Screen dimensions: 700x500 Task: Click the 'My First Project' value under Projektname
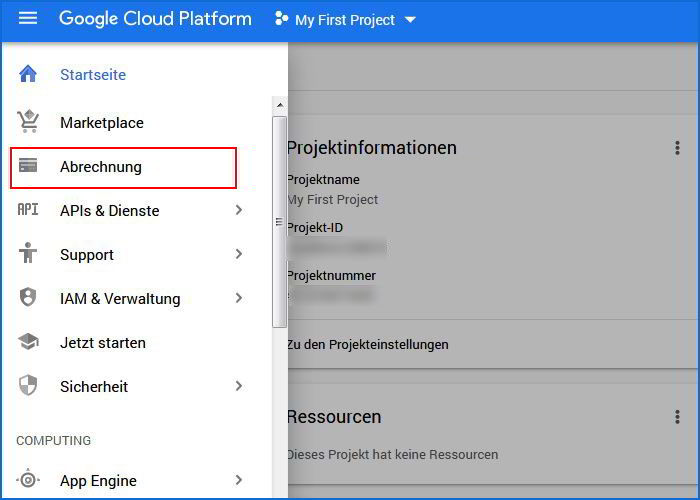pyautogui.click(x=333, y=200)
